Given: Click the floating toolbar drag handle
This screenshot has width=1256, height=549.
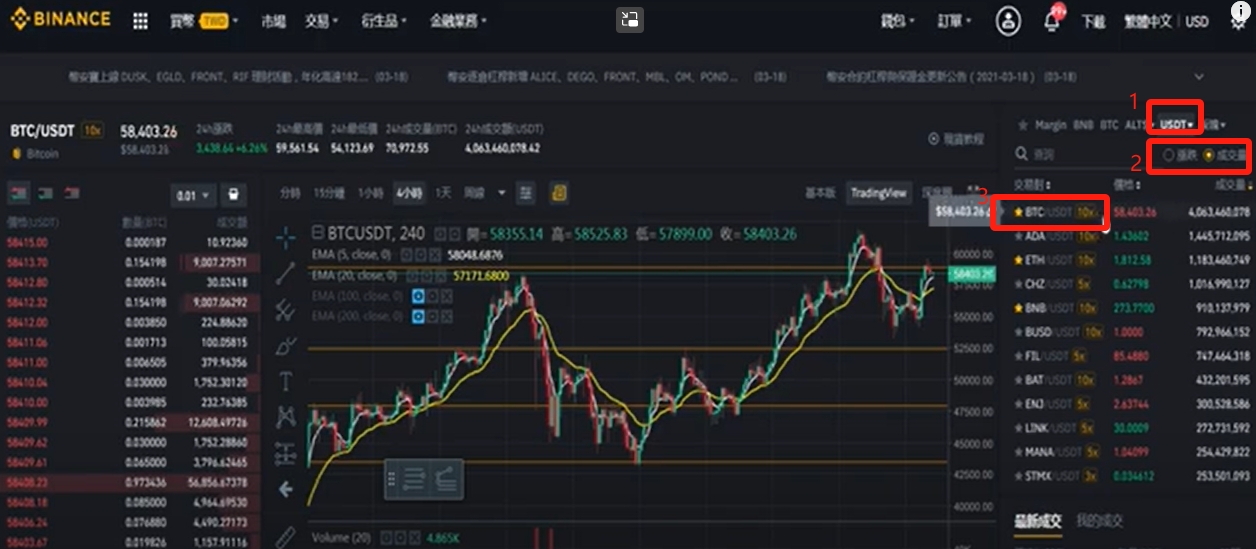Looking at the screenshot, I should 392,480.
